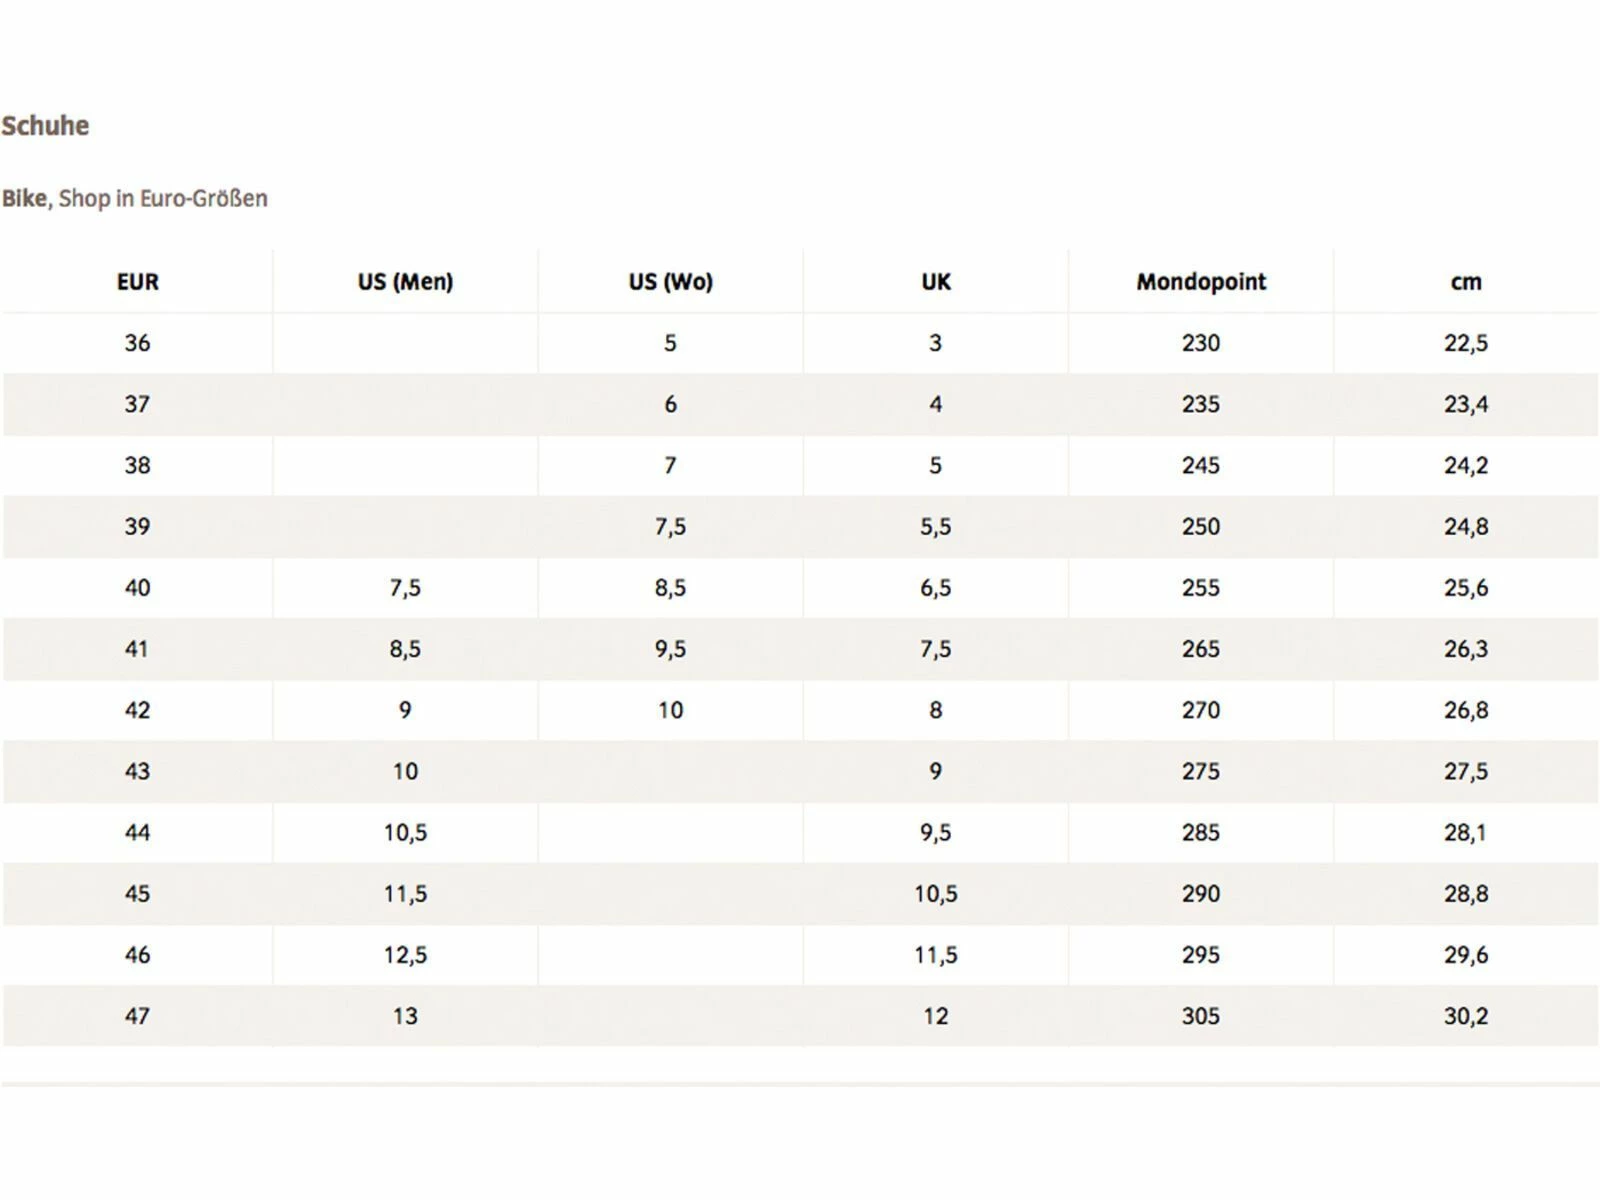Select EUR size 36 cell

(137, 343)
